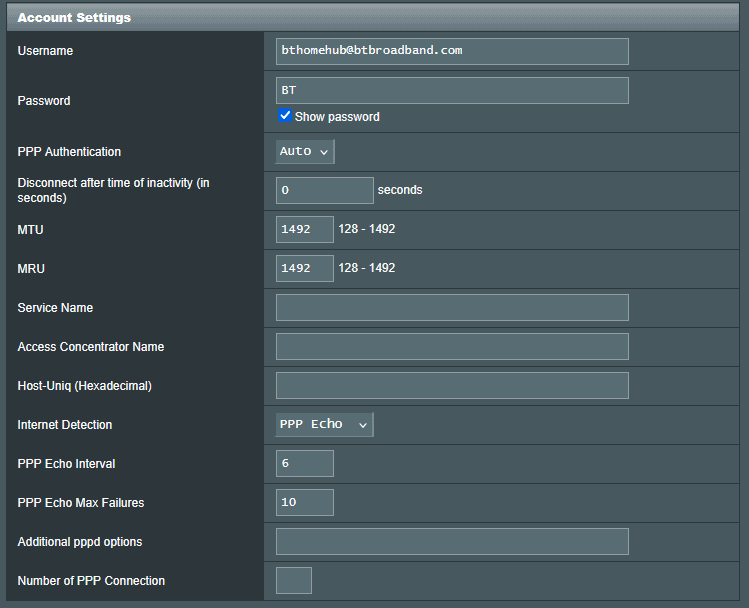
Task: Uncheck the Show password checkbox
Action: tap(285, 116)
